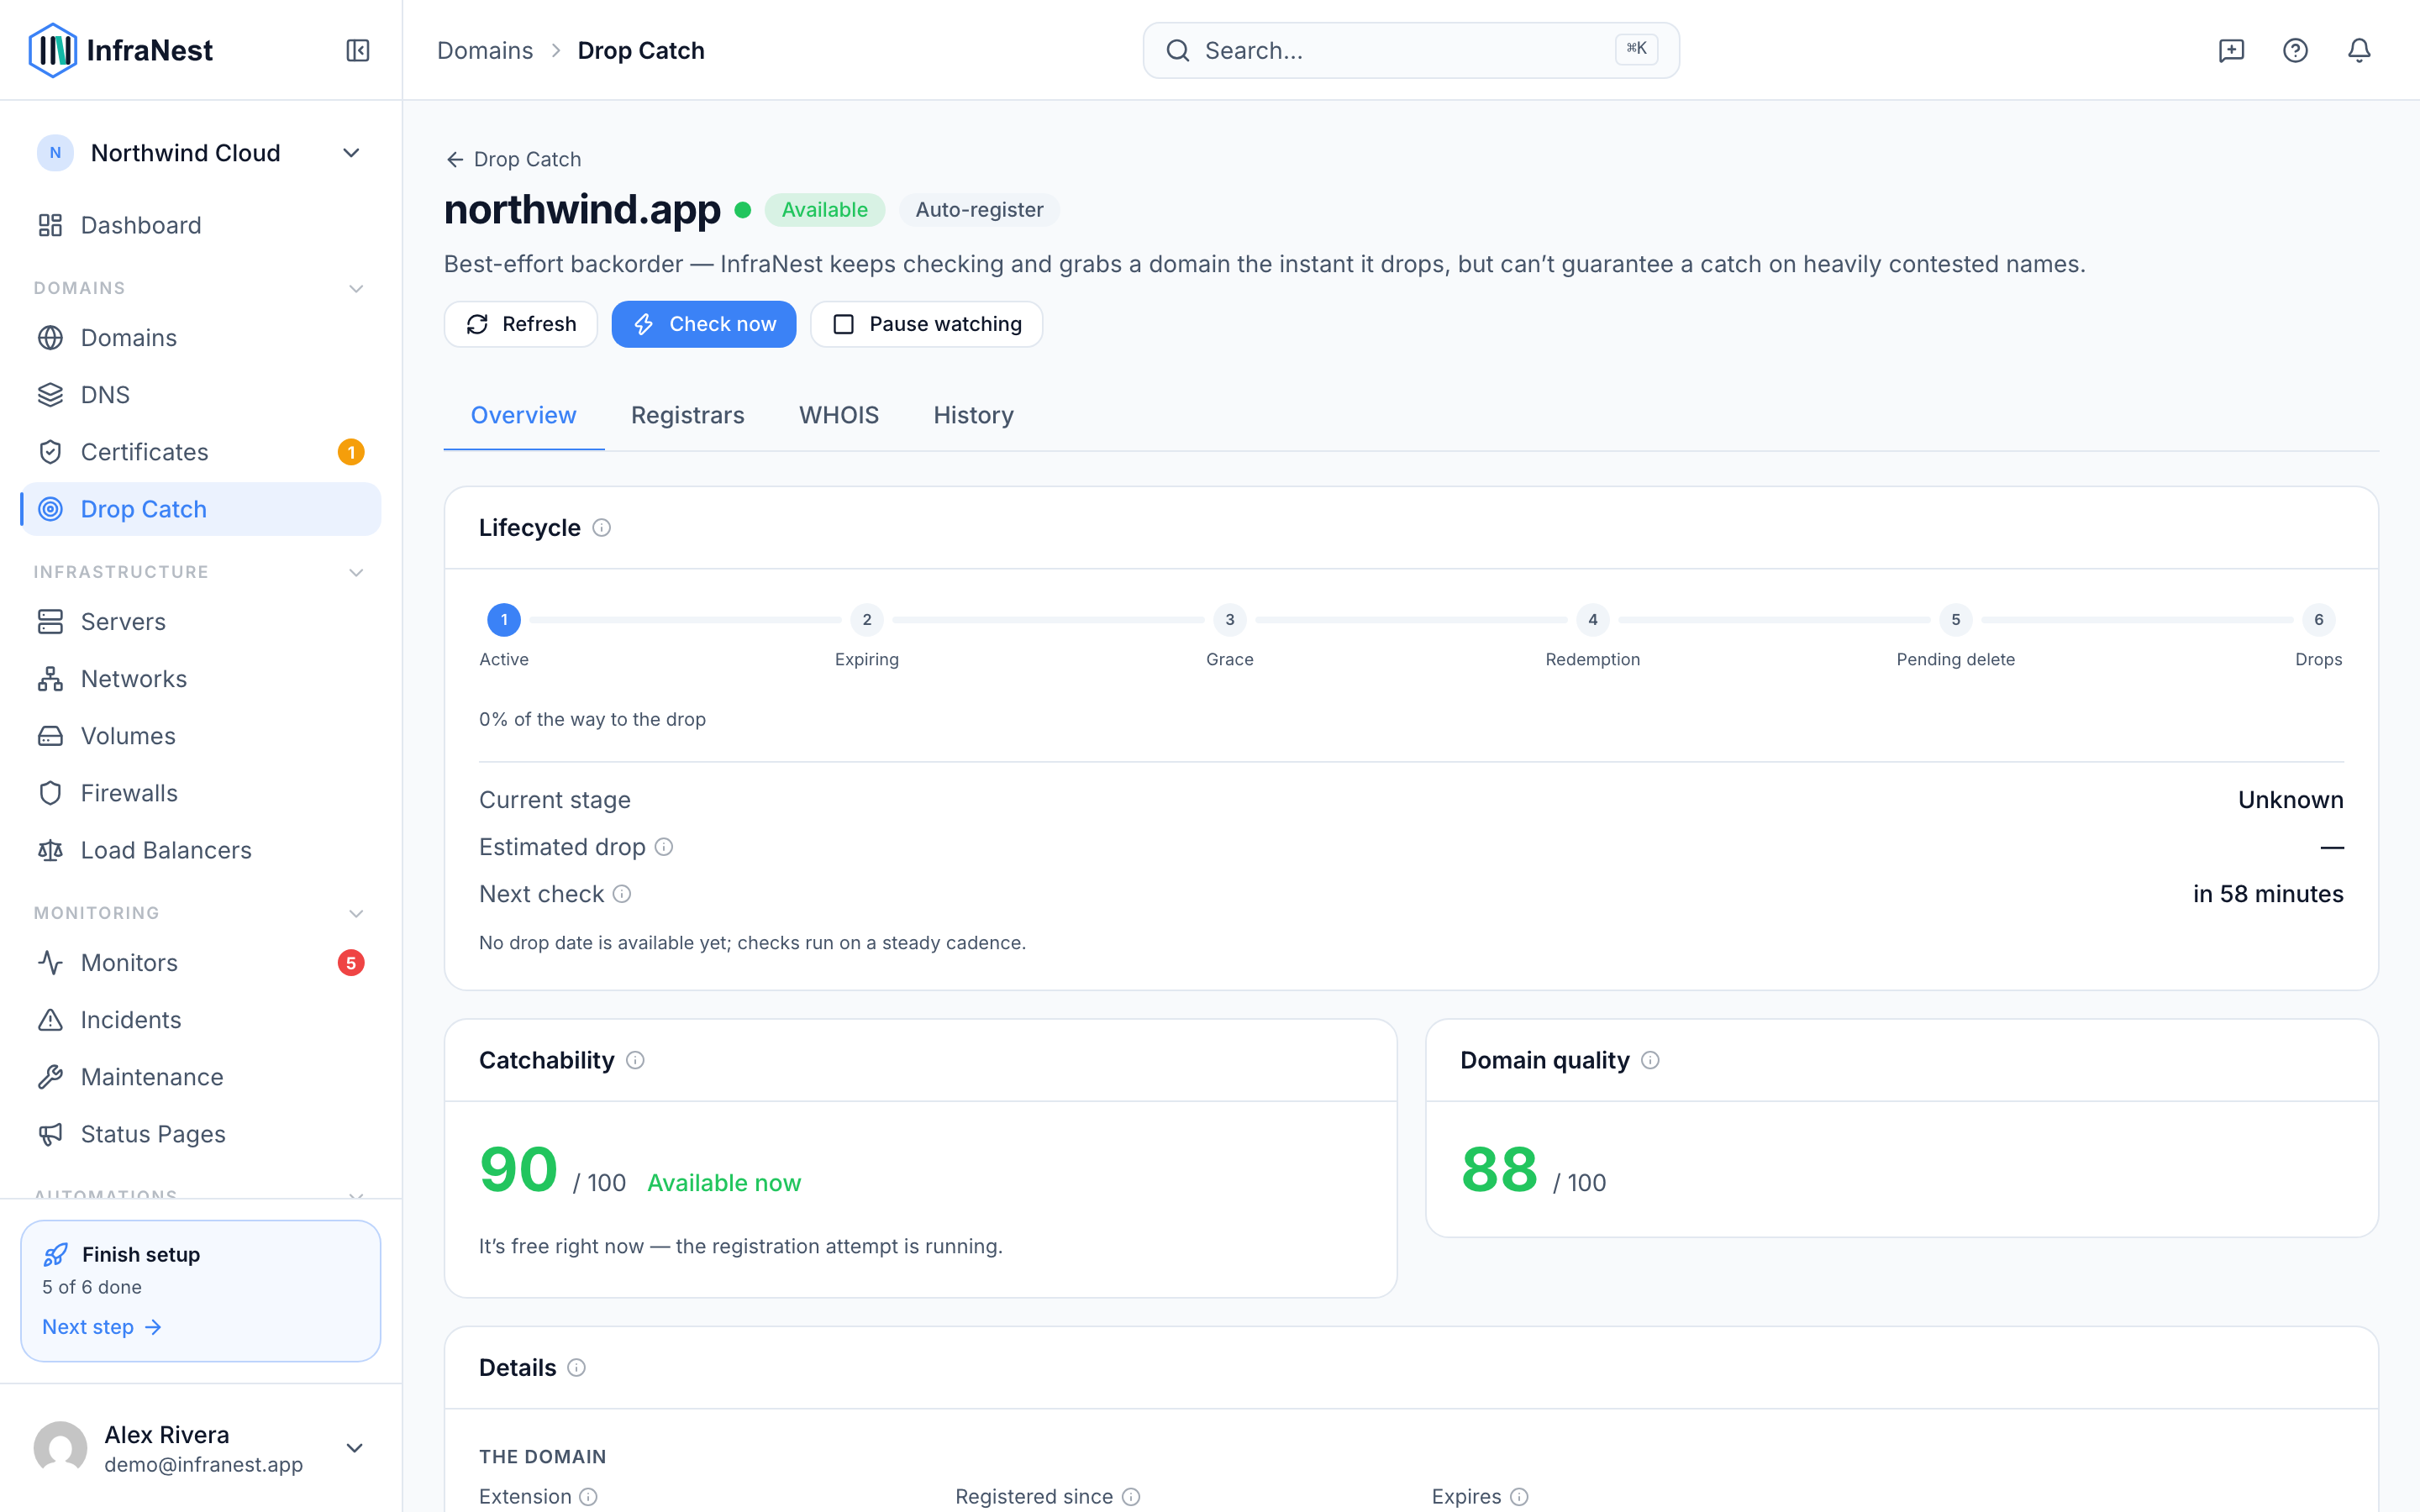Open the WHOIS tab

[839, 415]
